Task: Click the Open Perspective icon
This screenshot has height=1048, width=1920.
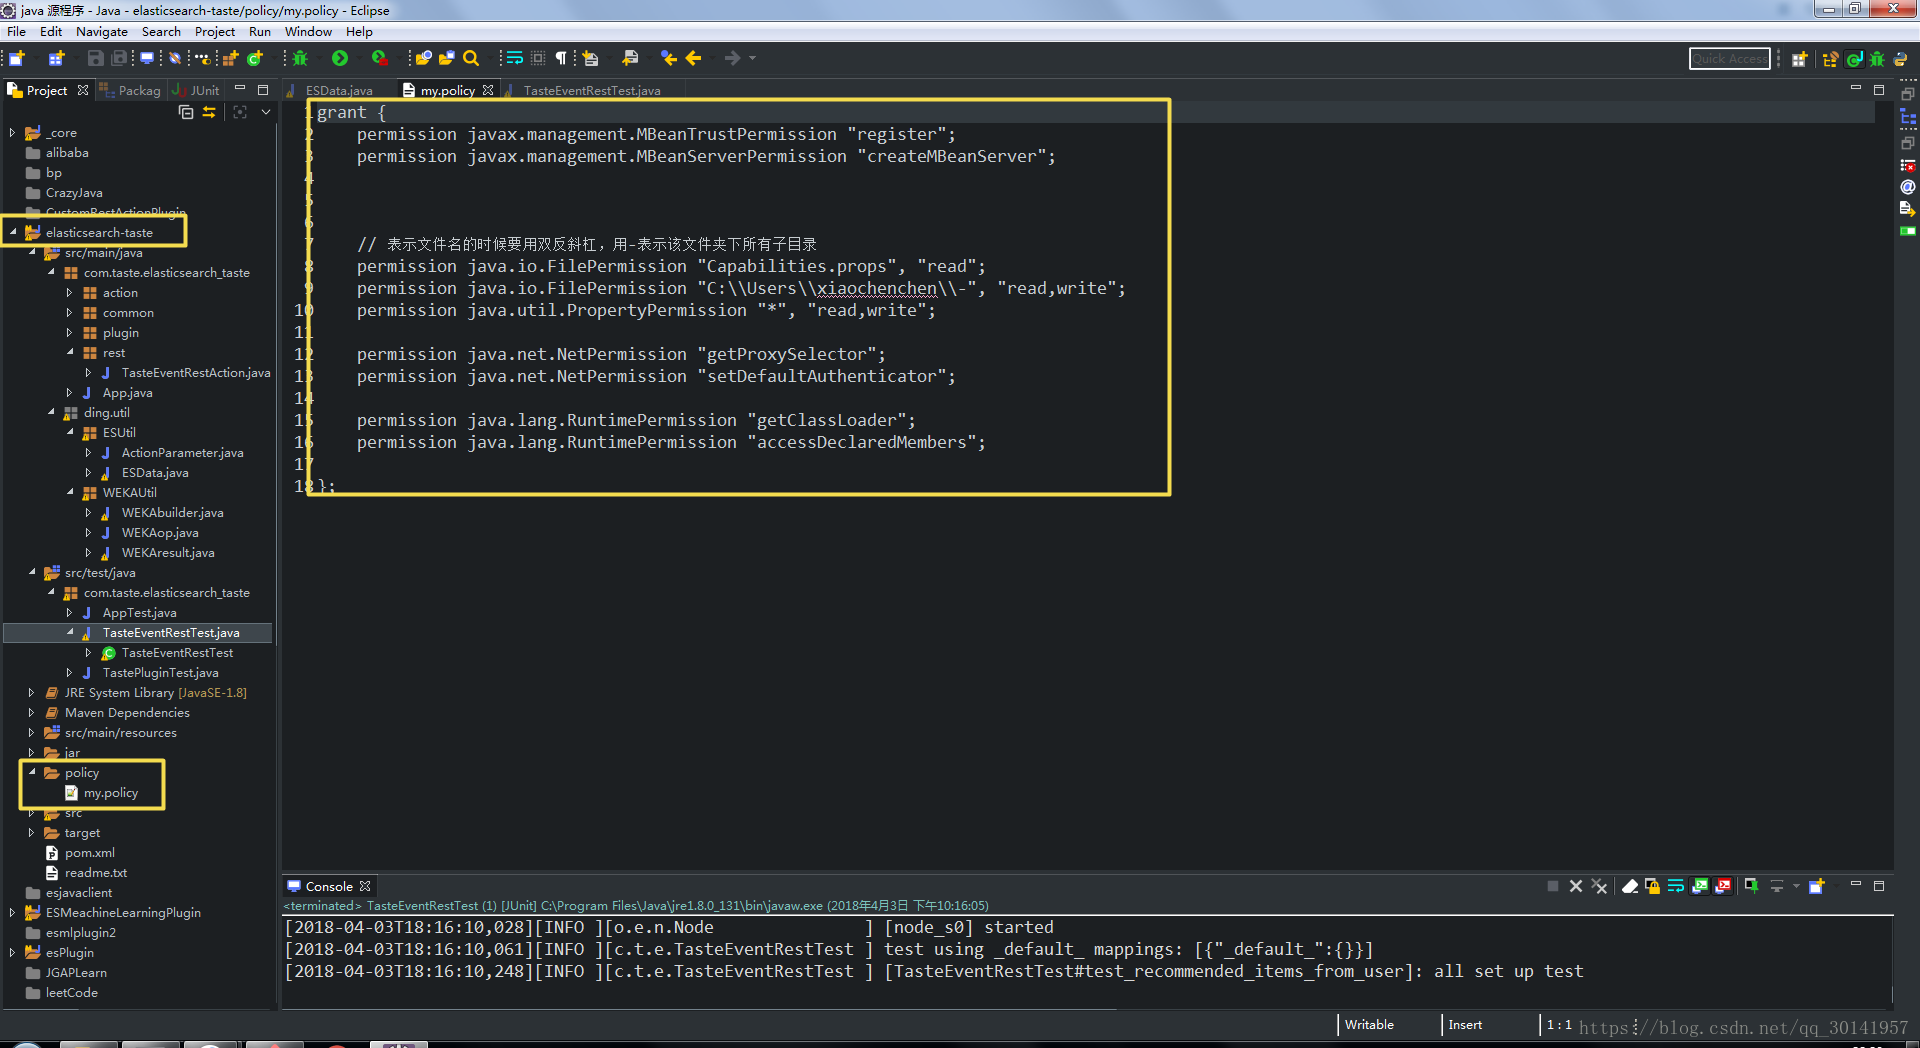Action: (1799, 59)
